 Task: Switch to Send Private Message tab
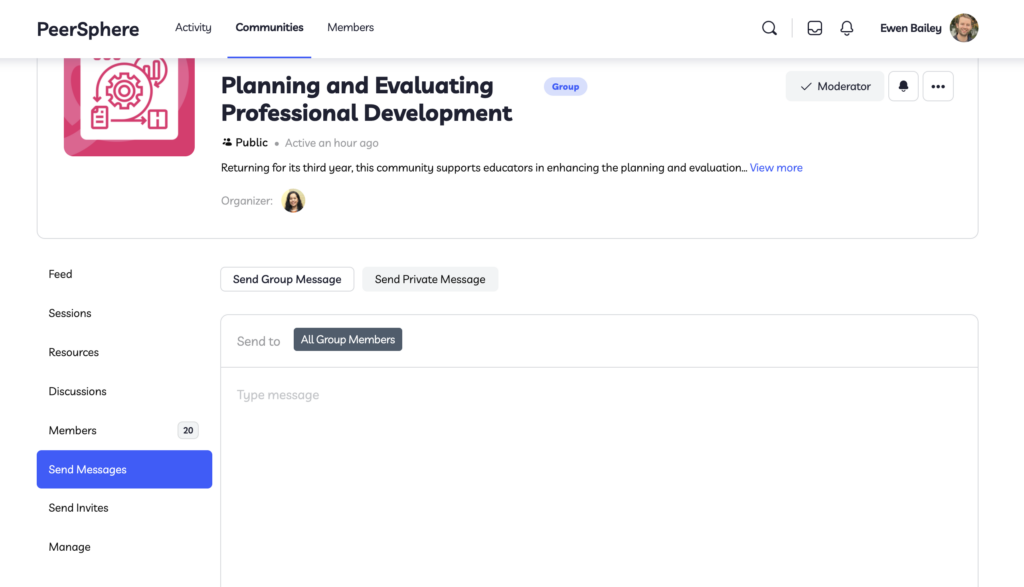coord(430,279)
